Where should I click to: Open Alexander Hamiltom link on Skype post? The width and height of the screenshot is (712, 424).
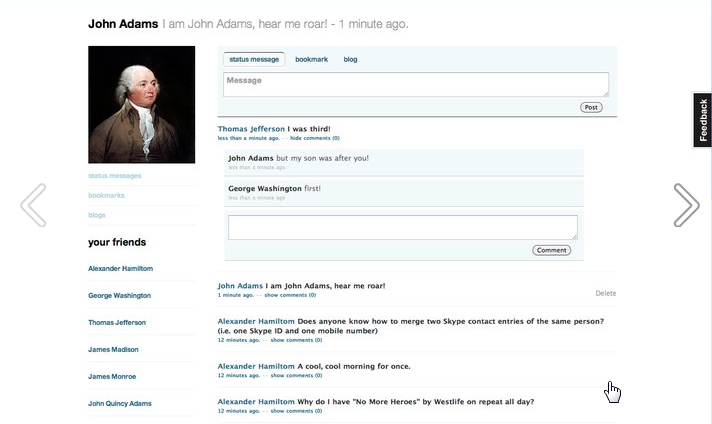[x=256, y=321]
